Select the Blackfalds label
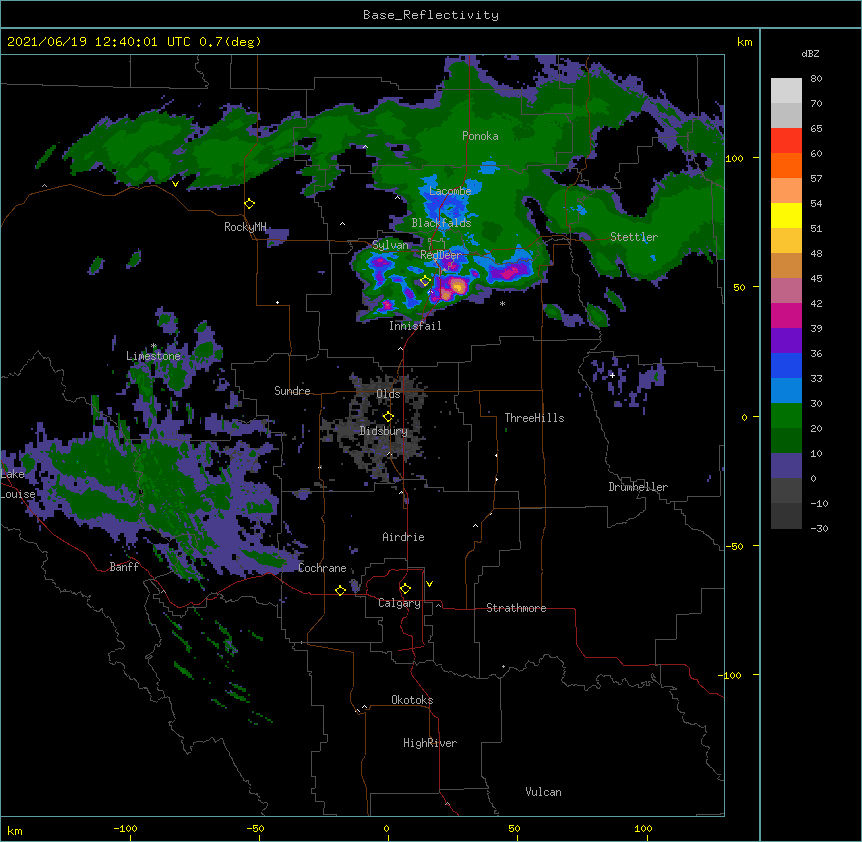This screenshot has height=842, width=862. (441, 223)
